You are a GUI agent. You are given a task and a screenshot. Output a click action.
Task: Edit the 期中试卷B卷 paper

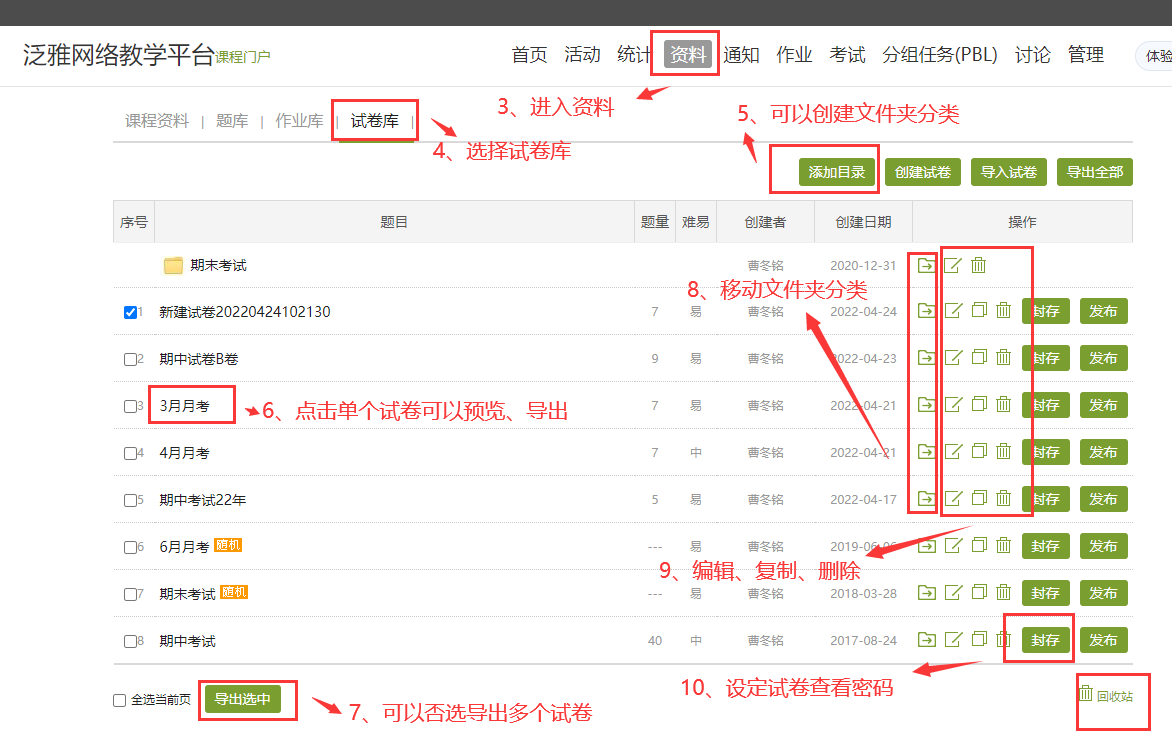click(x=953, y=357)
